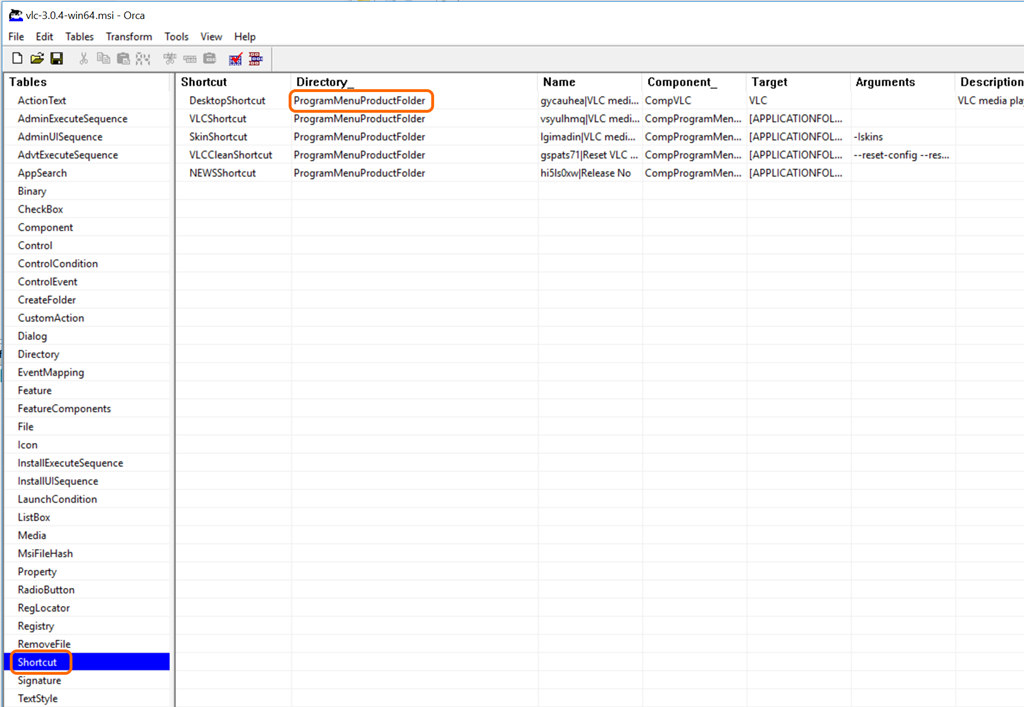This screenshot has width=1024, height=707.
Task: Open the Tools menu
Action: point(176,37)
